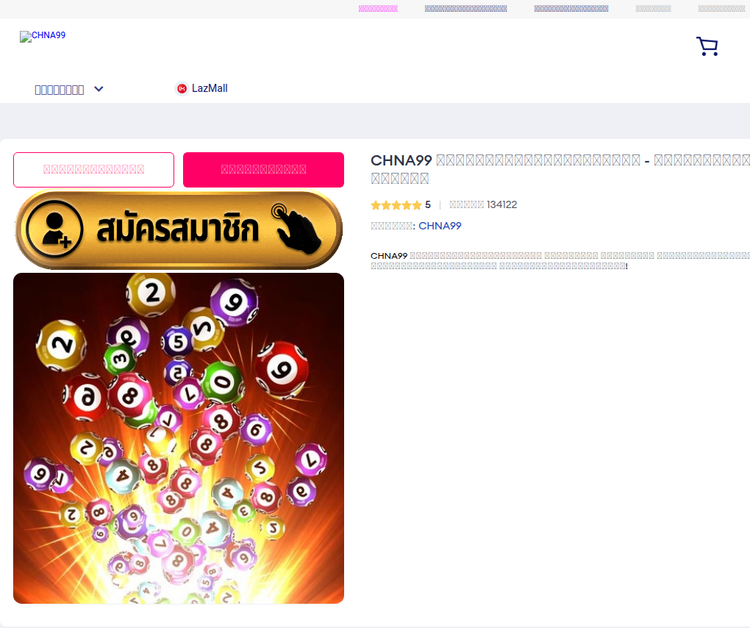Viewport: 750px width, 628px height.
Task: Open the shopping cart icon
Action: click(707, 46)
